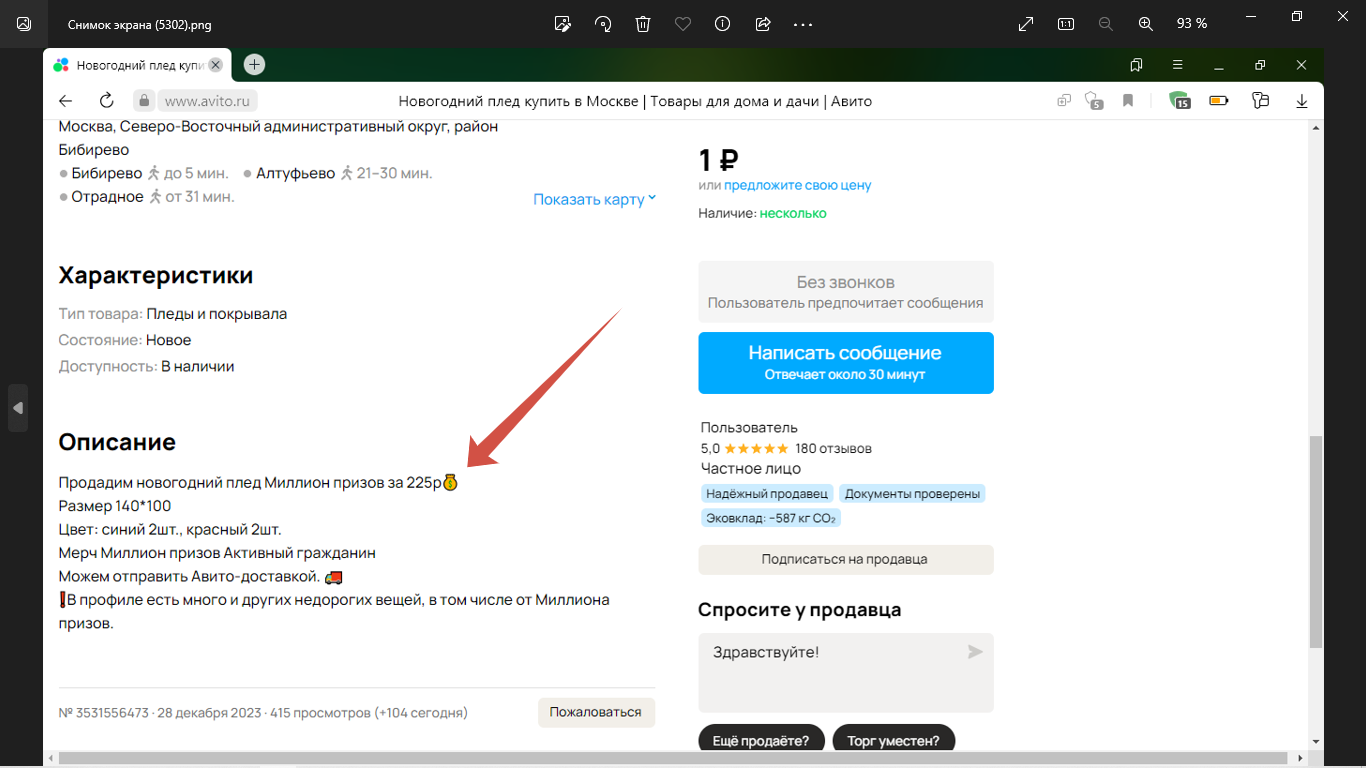The image size is (1366, 768).
Task: Click the 'несколько' availability value
Action: [x=793, y=213]
